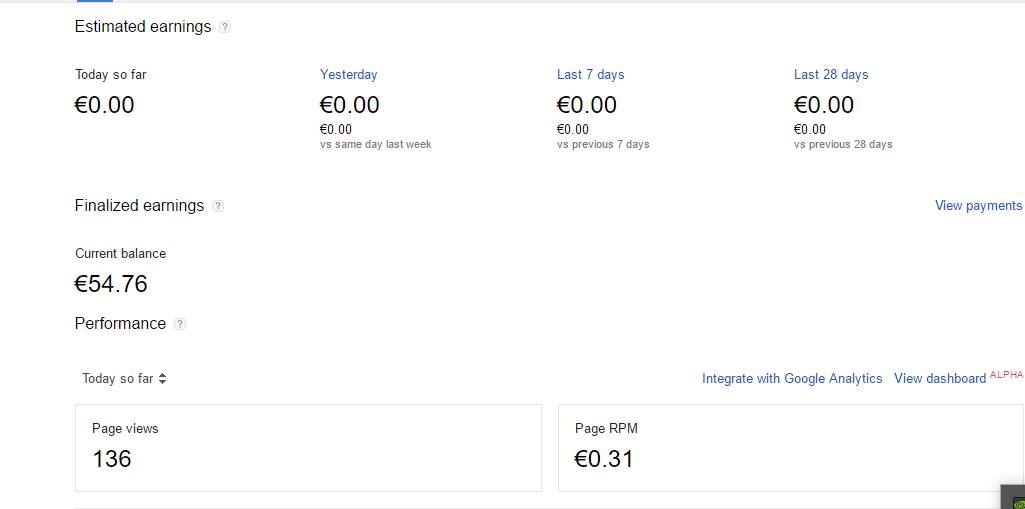Click the 136 page views value
The image size is (1025, 509).
coord(112,459)
